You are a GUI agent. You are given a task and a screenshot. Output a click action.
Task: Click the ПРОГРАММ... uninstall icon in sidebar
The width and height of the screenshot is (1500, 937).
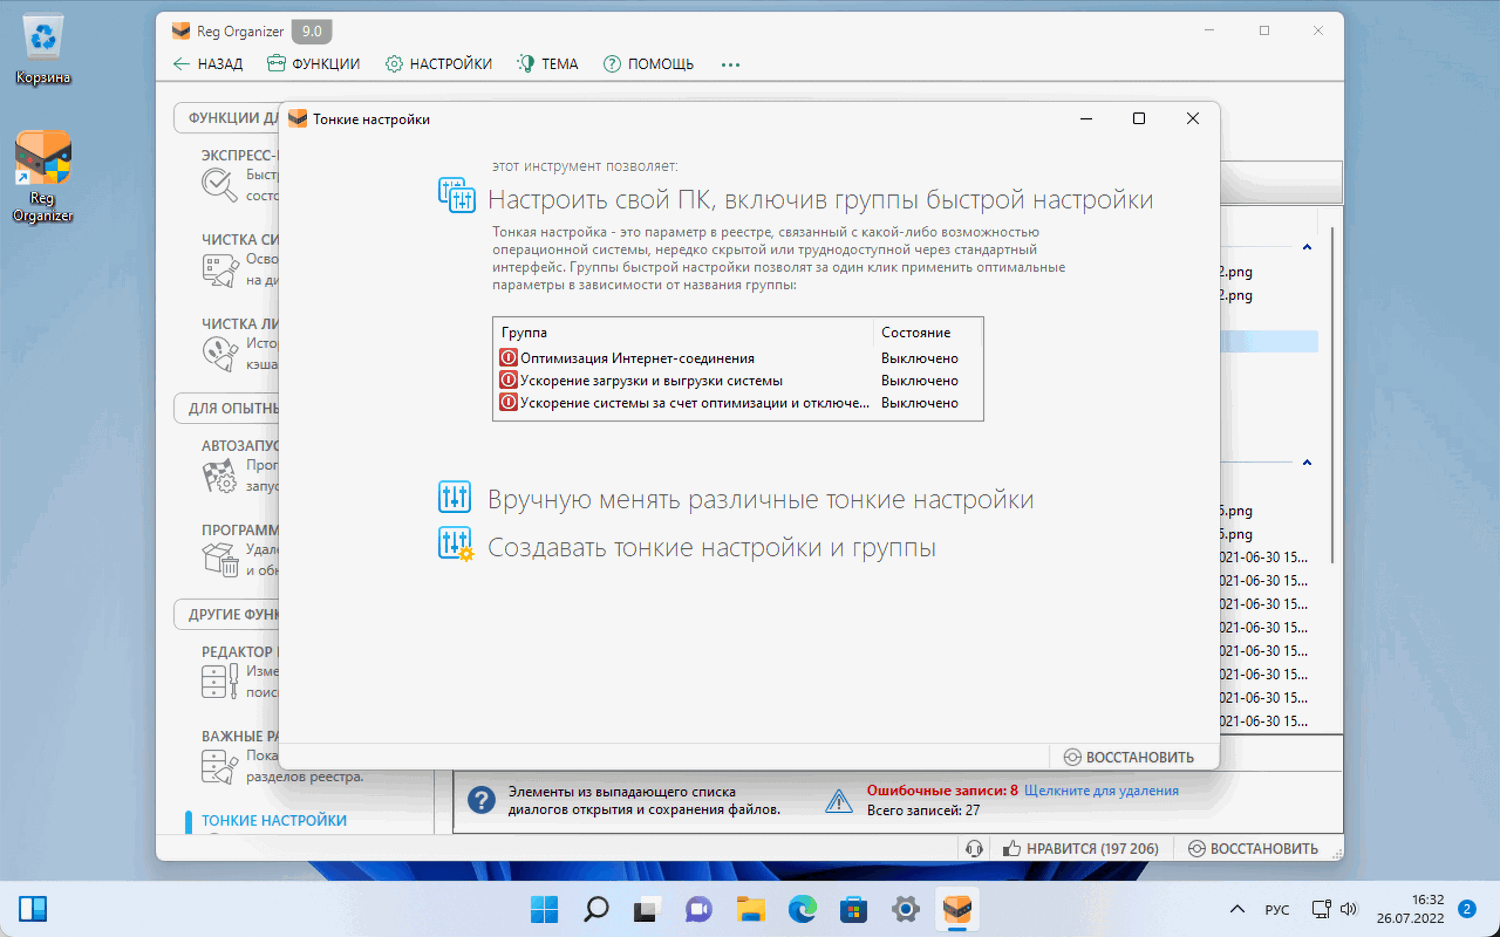219,559
